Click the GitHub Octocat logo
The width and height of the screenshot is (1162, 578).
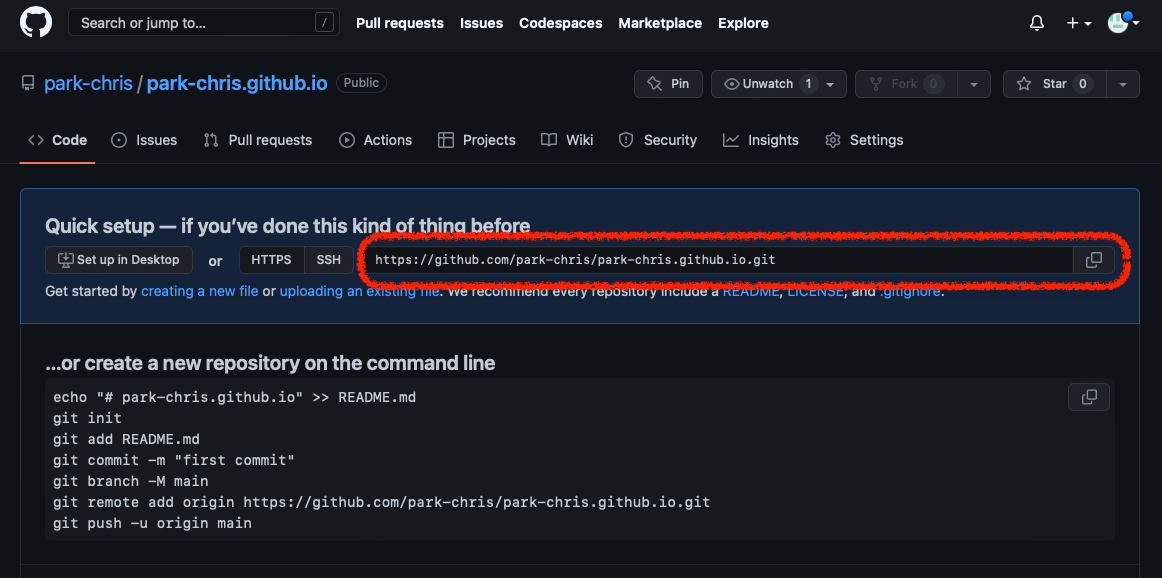coord(36,23)
